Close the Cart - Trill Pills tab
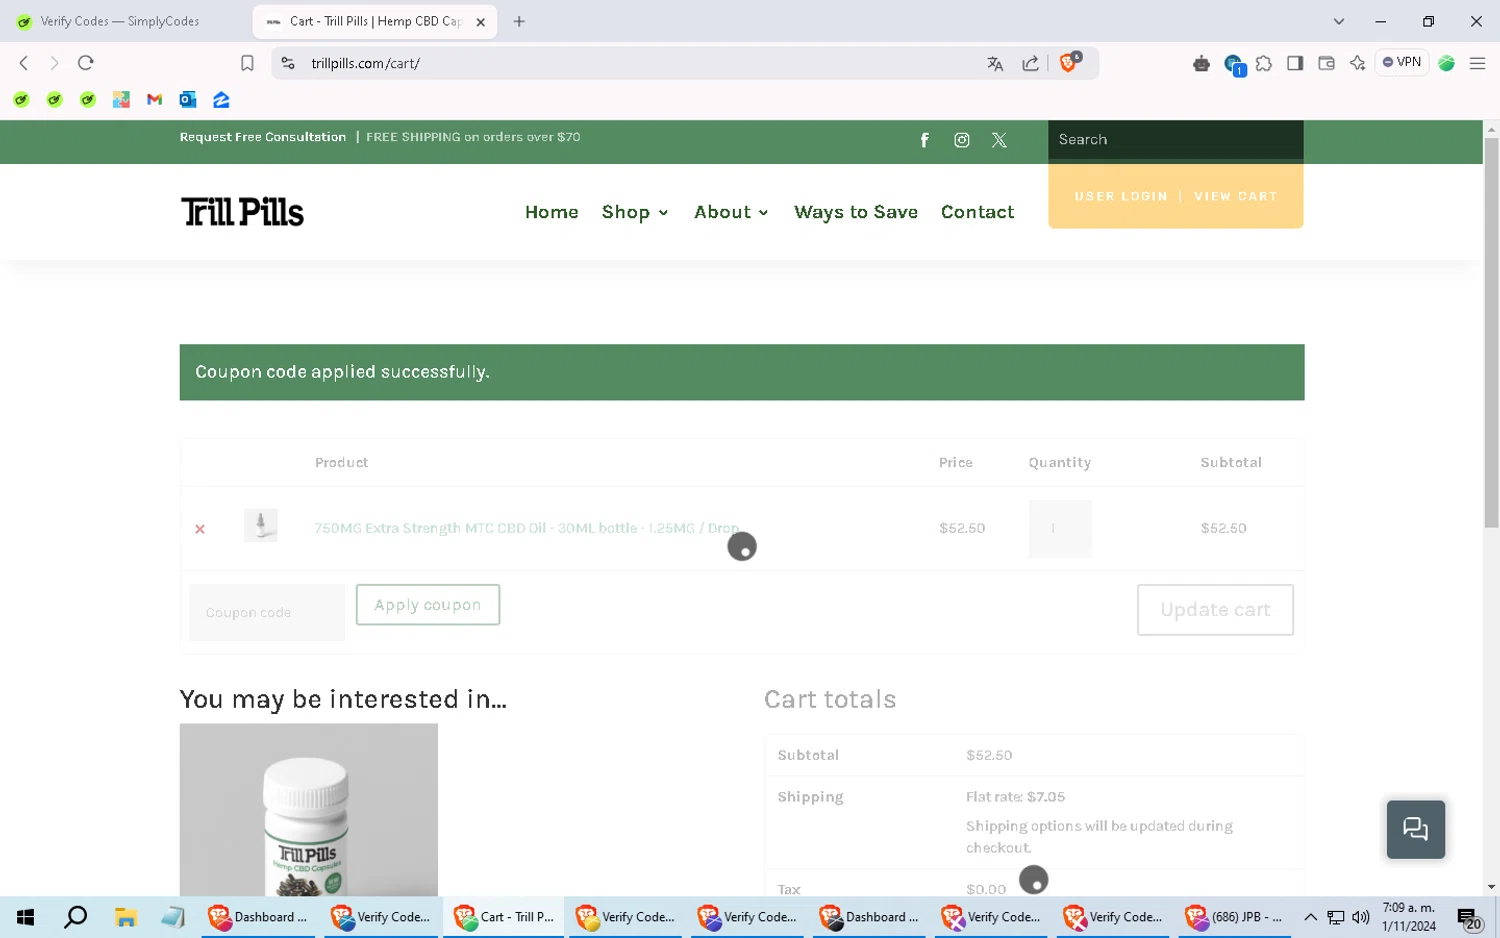Viewport: 1500px width, 938px height. 480,21
